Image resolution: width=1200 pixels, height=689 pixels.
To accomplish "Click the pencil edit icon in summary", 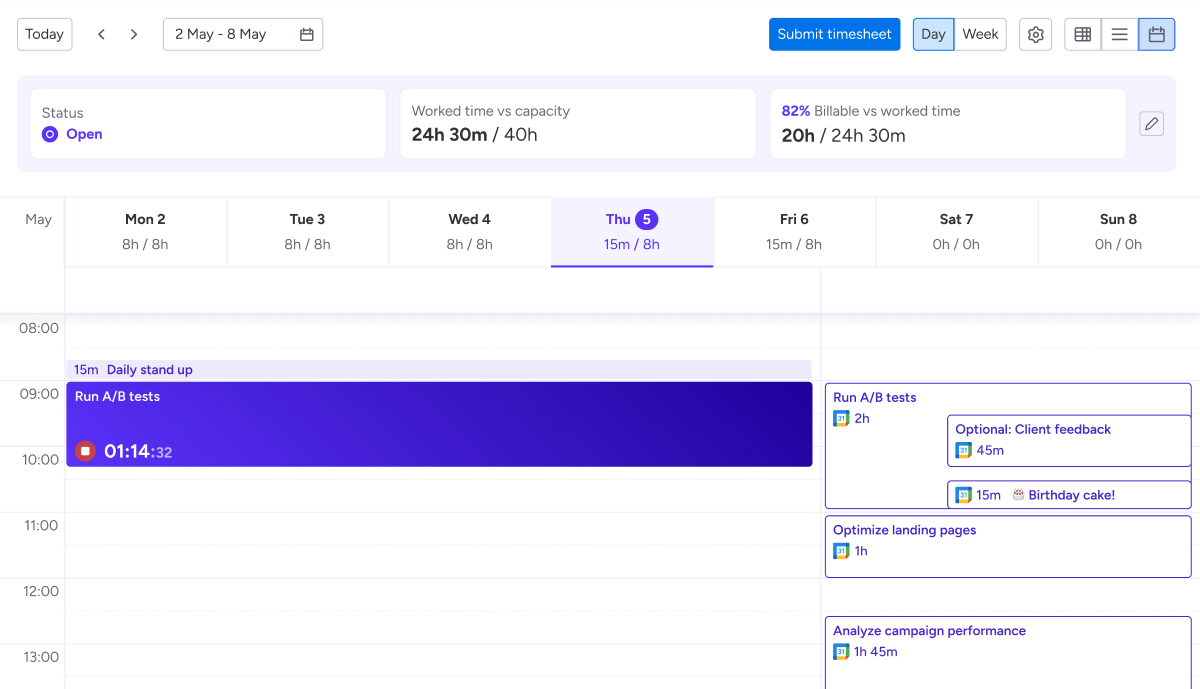I will tap(1151, 124).
